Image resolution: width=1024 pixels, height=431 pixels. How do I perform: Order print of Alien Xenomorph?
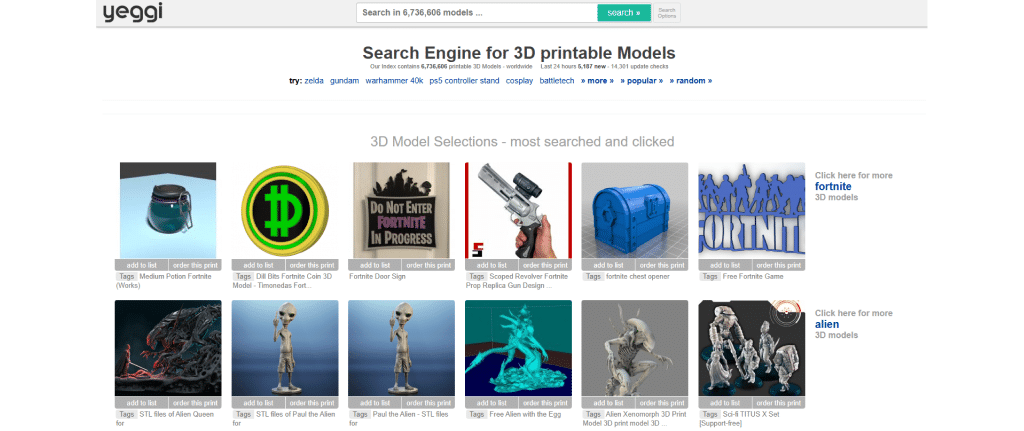click(x=662, y=403)
